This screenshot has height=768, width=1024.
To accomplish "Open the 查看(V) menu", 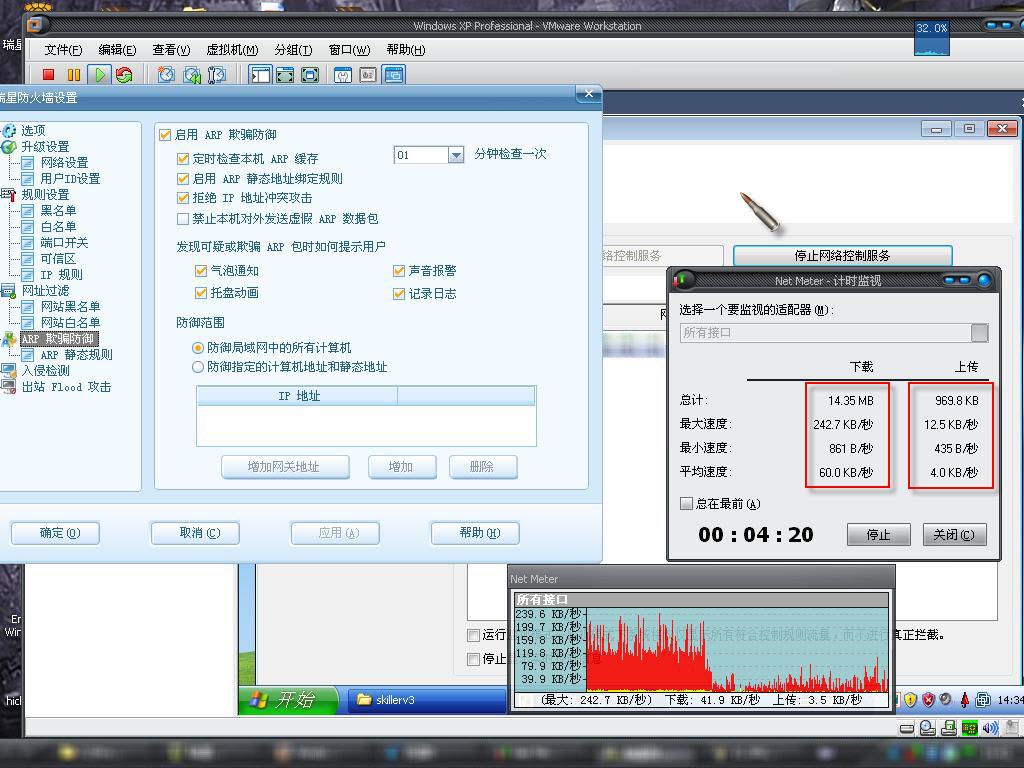I will point(170,50).
